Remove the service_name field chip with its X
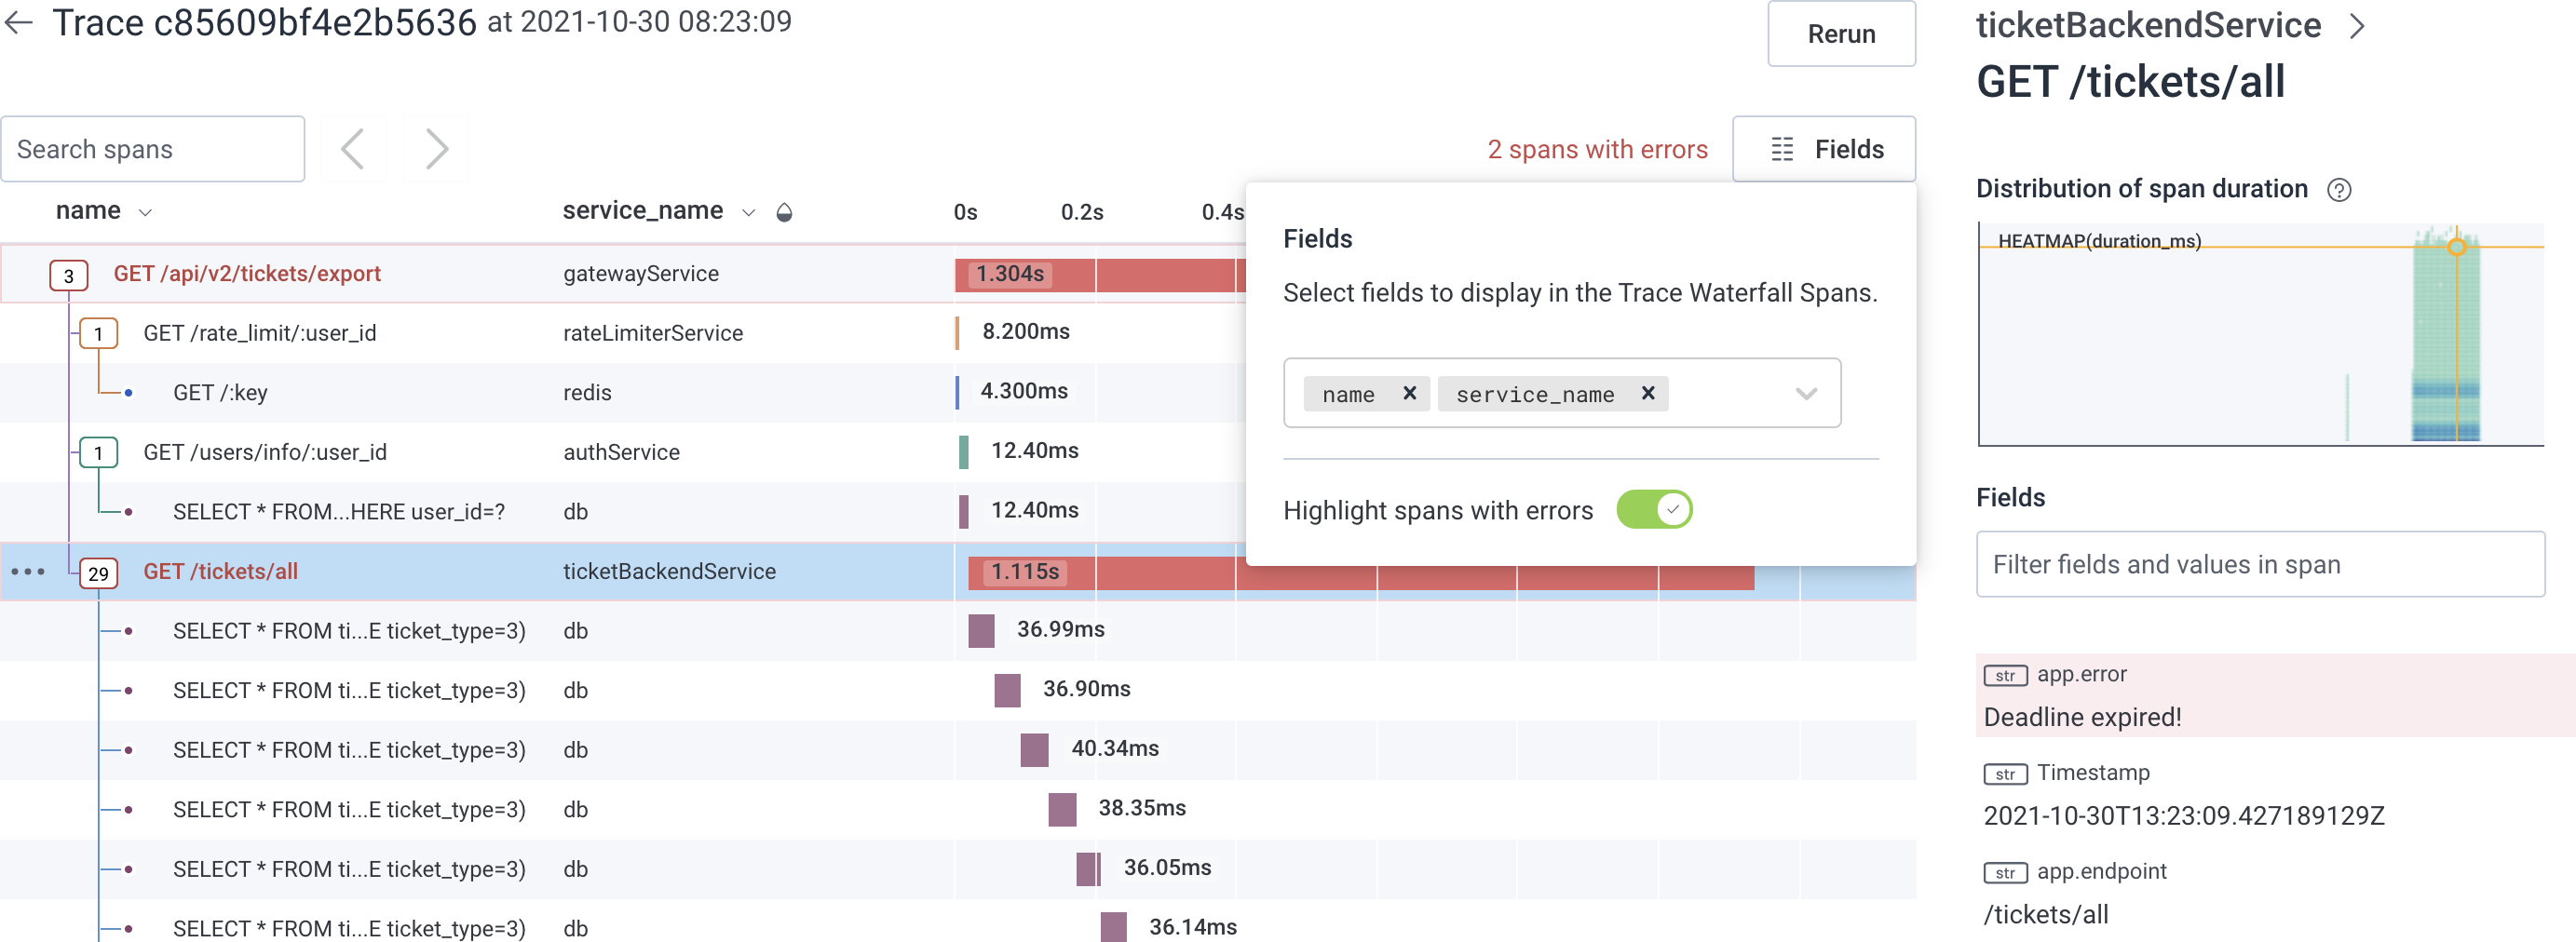The height and width of the screenshot is (942, 2576). click(1650, 393)
